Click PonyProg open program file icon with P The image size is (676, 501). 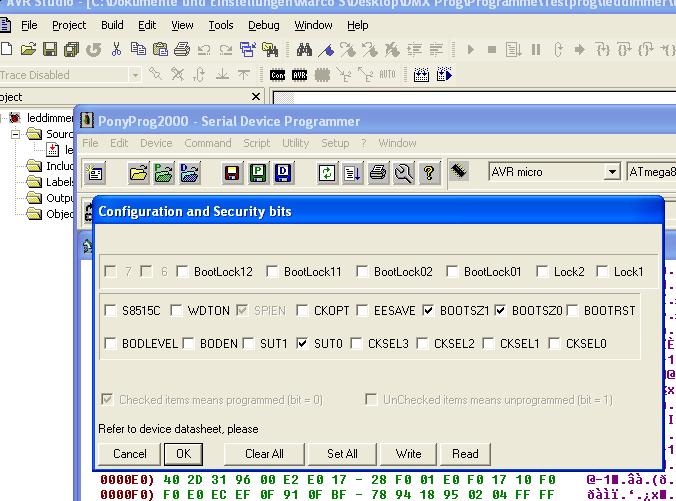click(x=164, y=173)
